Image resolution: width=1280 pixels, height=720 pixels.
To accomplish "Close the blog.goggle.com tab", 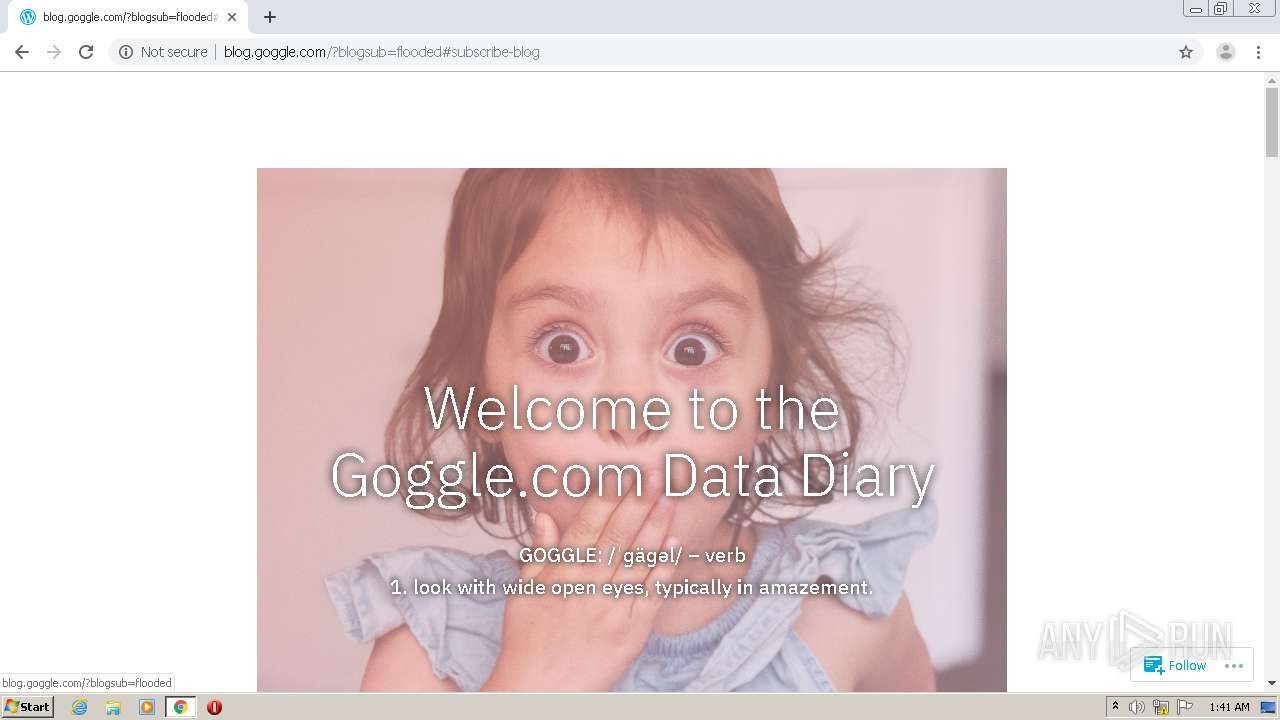I will coord(232,17).
